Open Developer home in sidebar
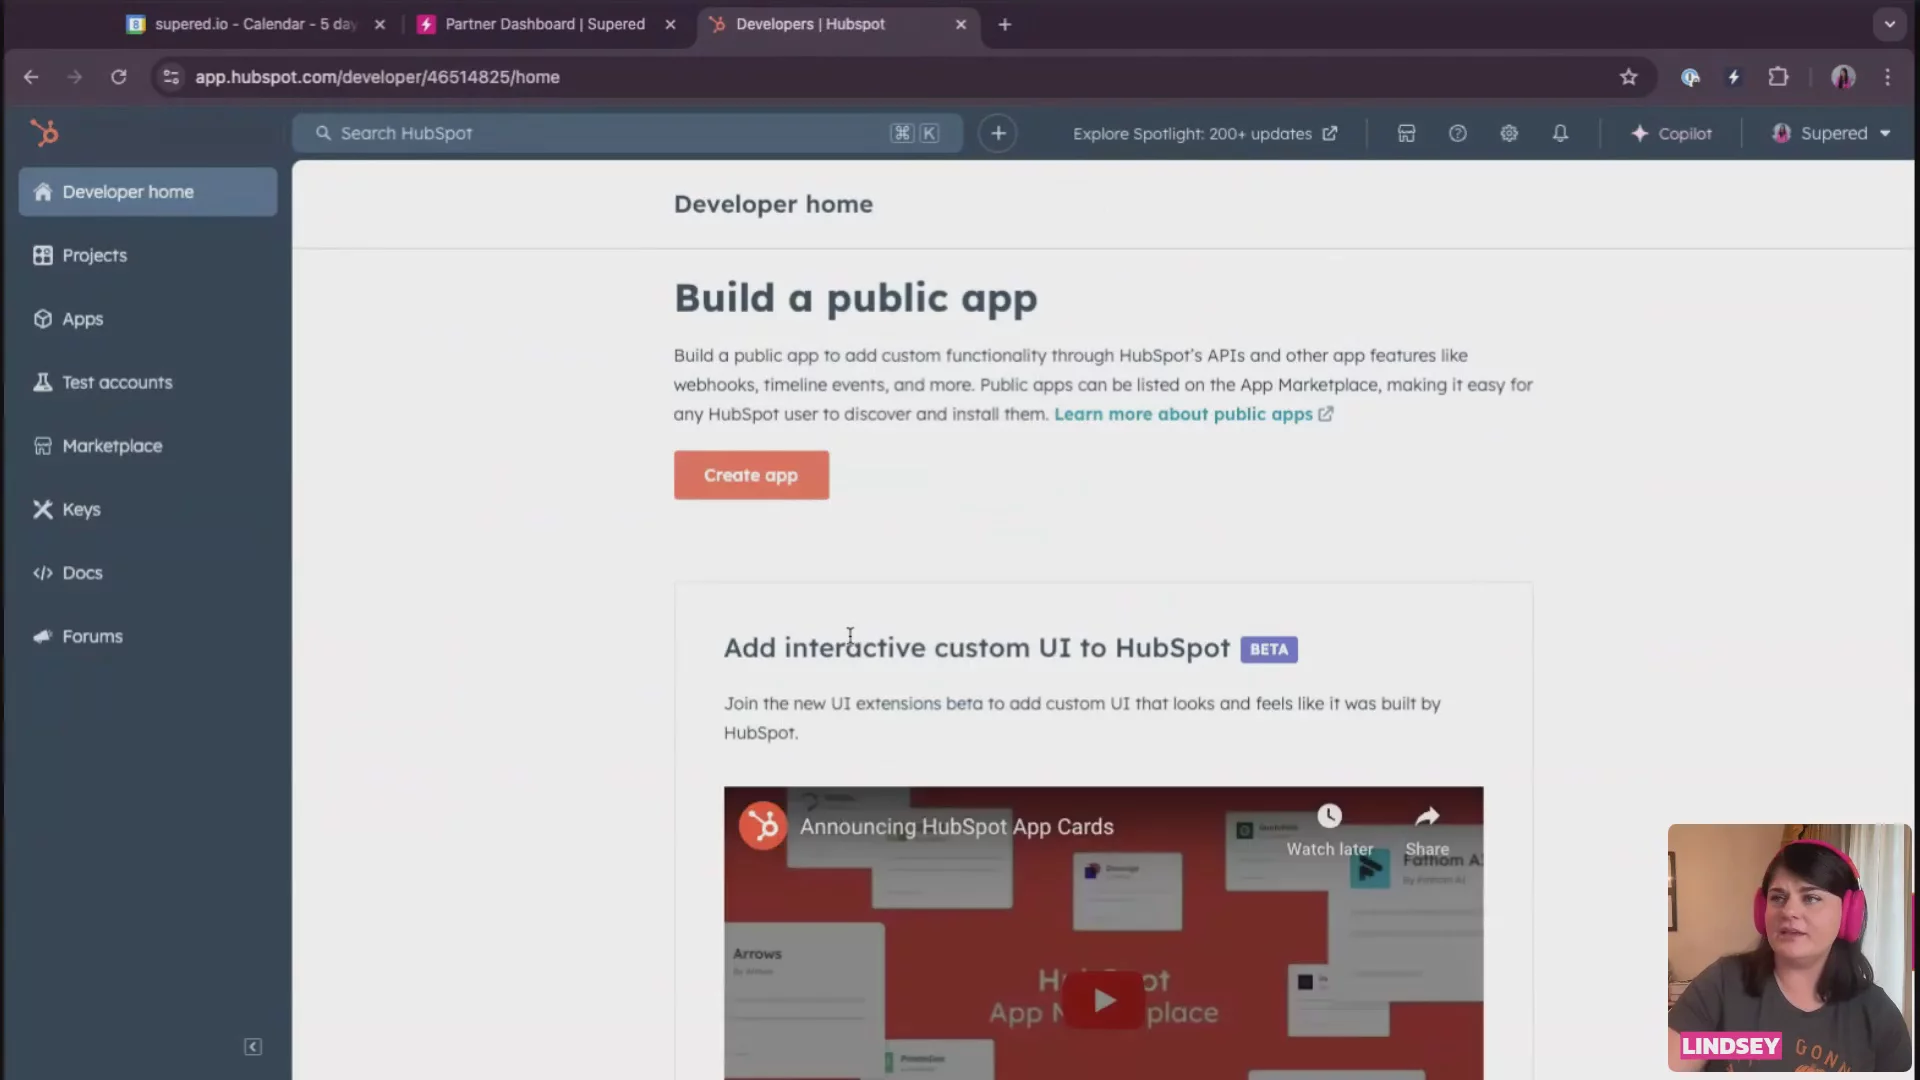 click(148, 192)
